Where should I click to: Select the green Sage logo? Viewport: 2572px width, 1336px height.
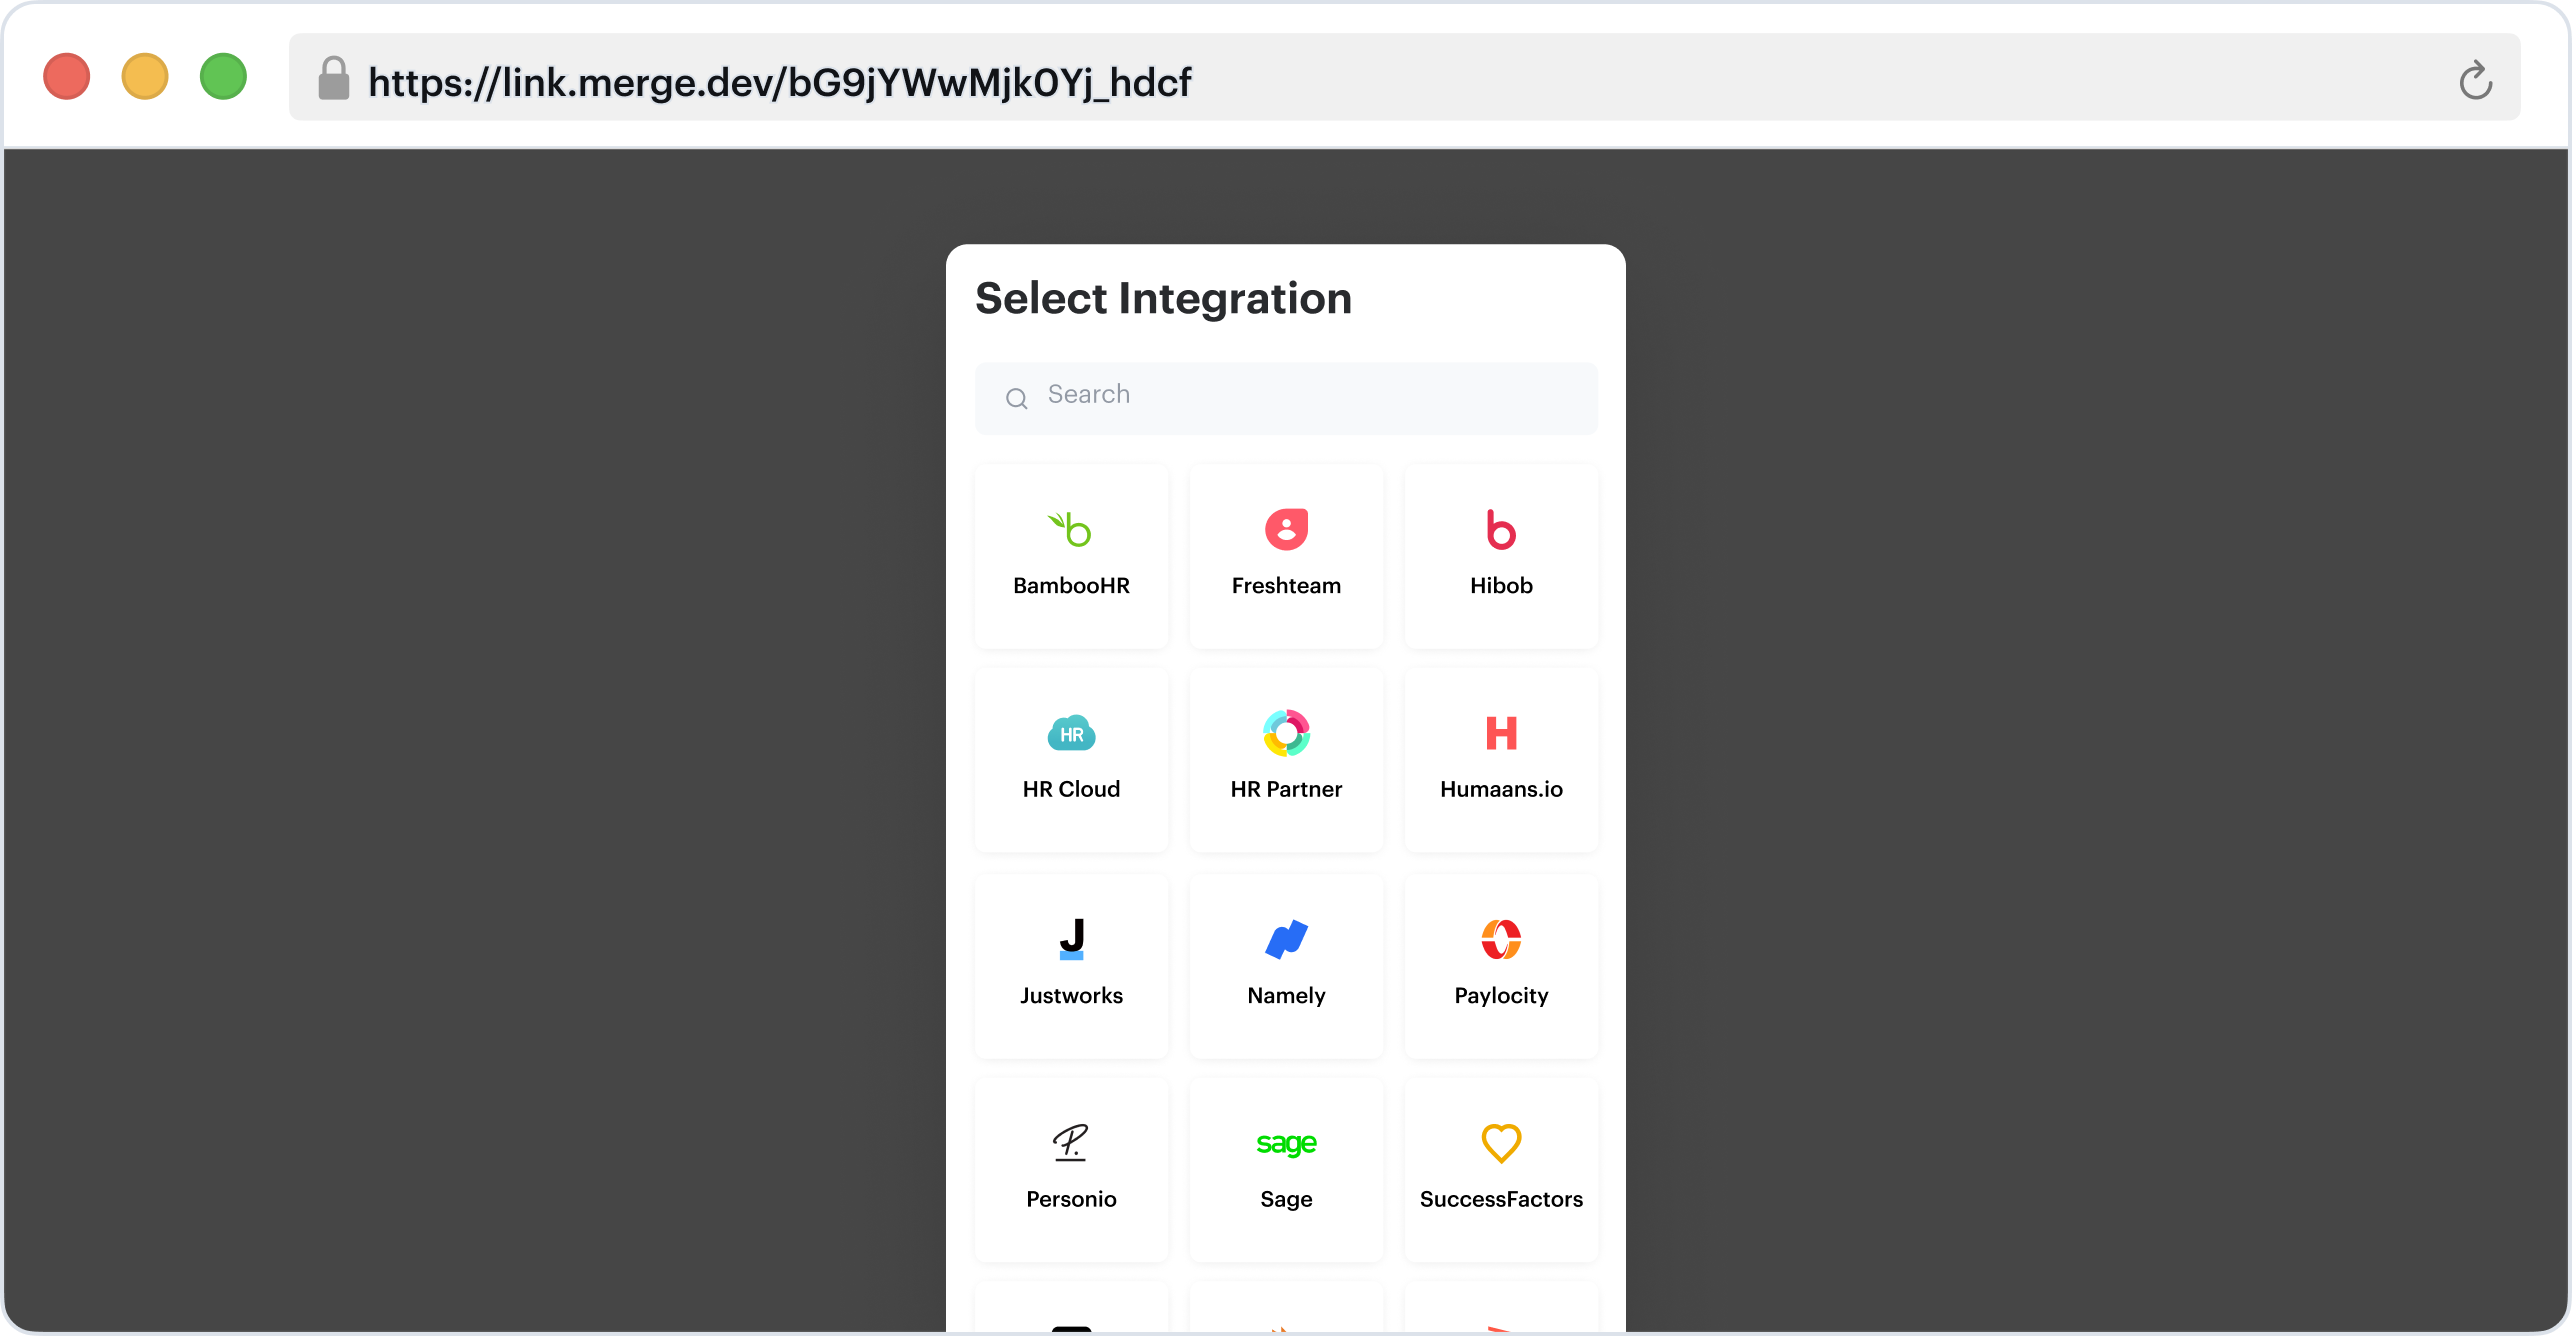pos(1286,1143)
